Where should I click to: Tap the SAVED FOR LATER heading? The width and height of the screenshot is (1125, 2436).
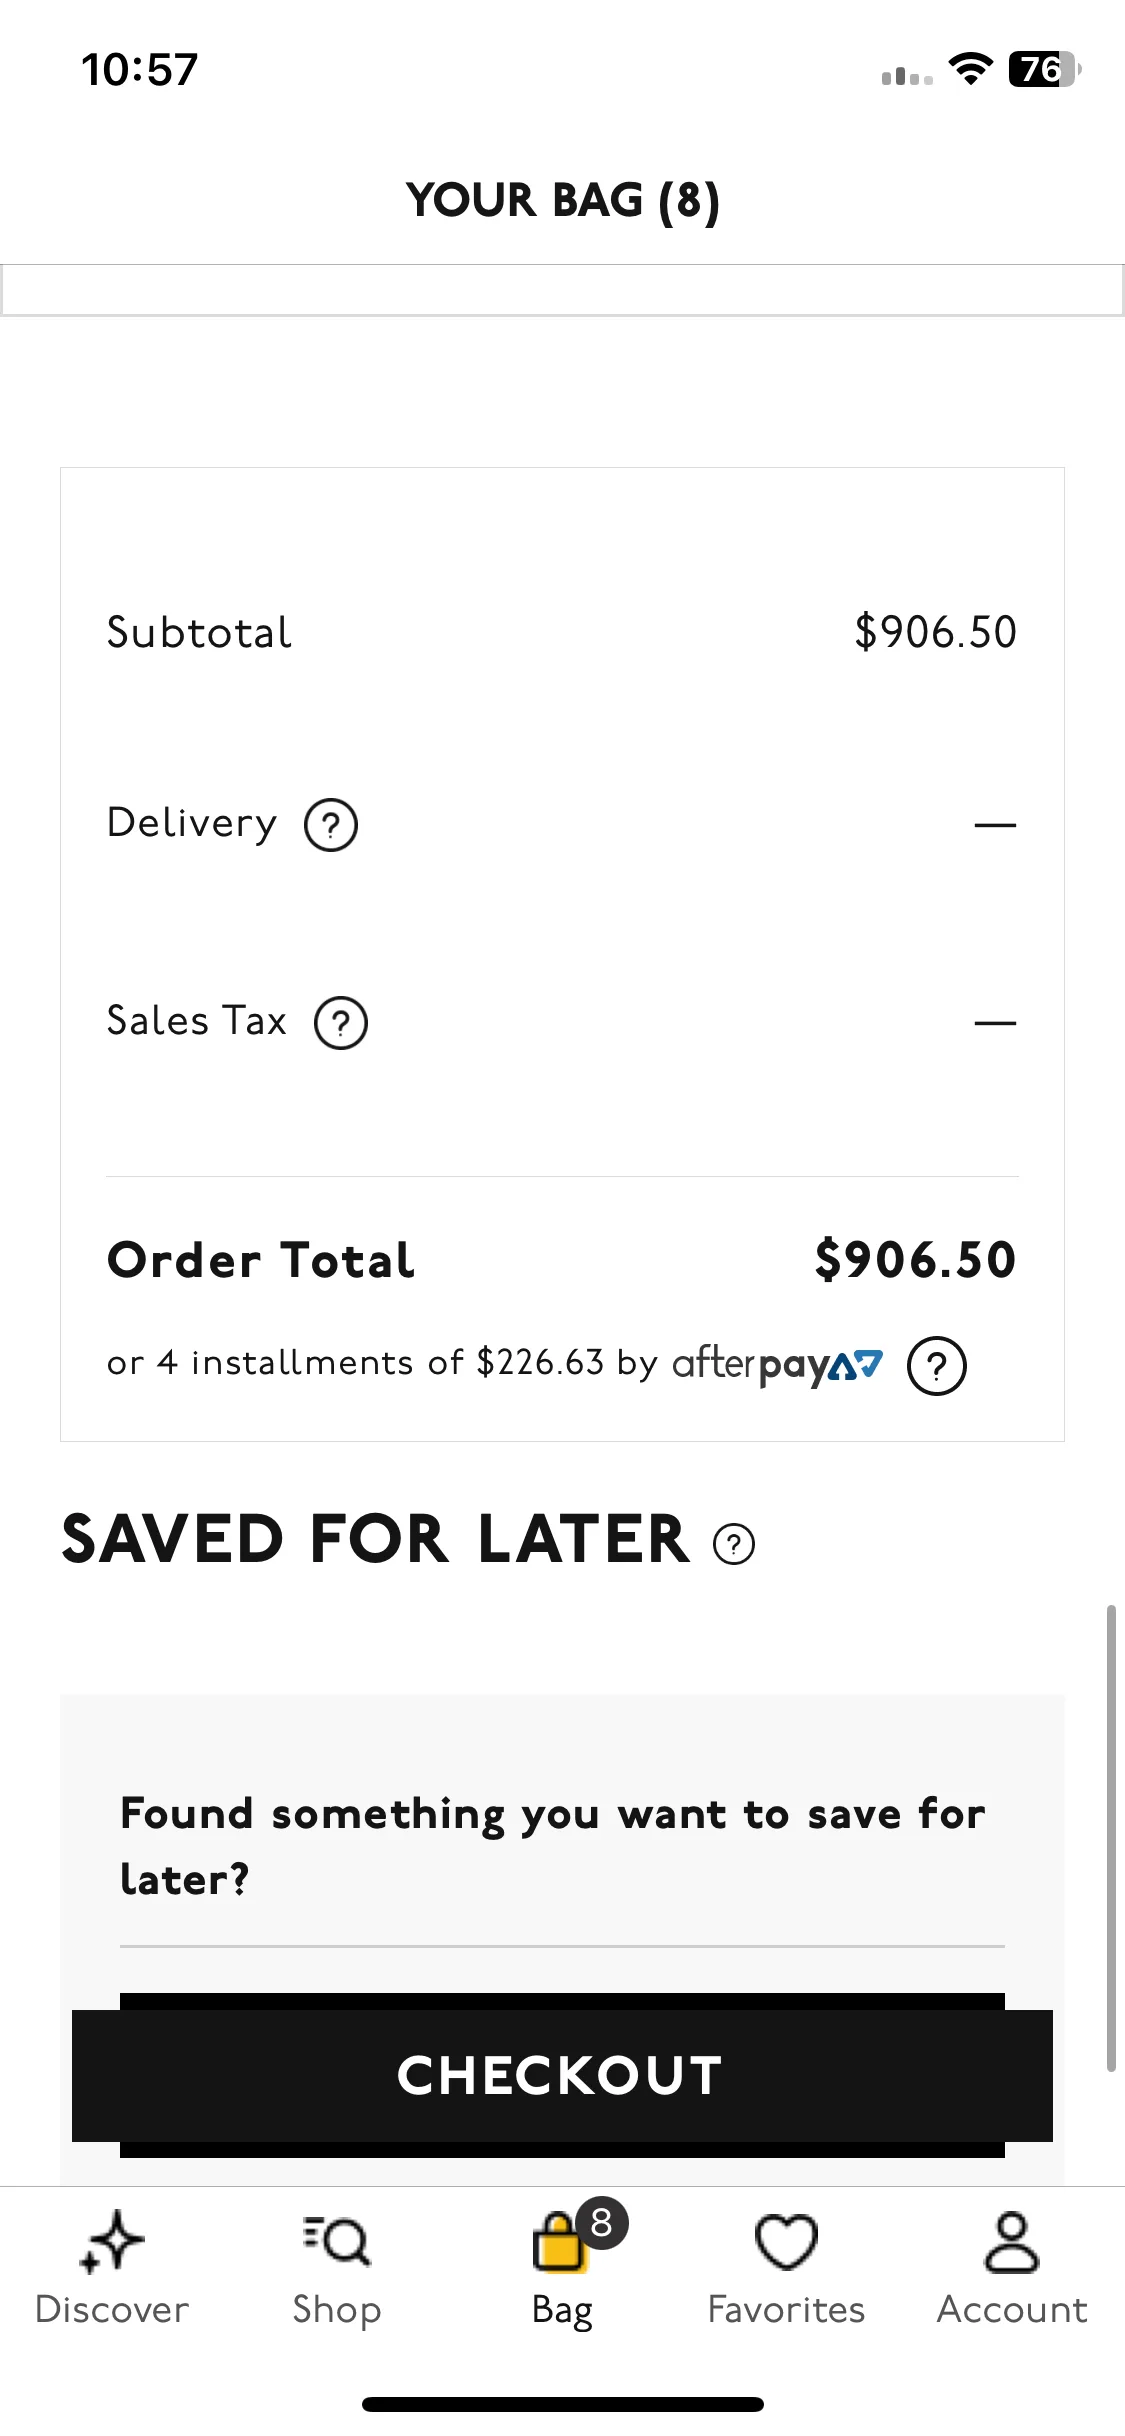(x=376, y=1539)
